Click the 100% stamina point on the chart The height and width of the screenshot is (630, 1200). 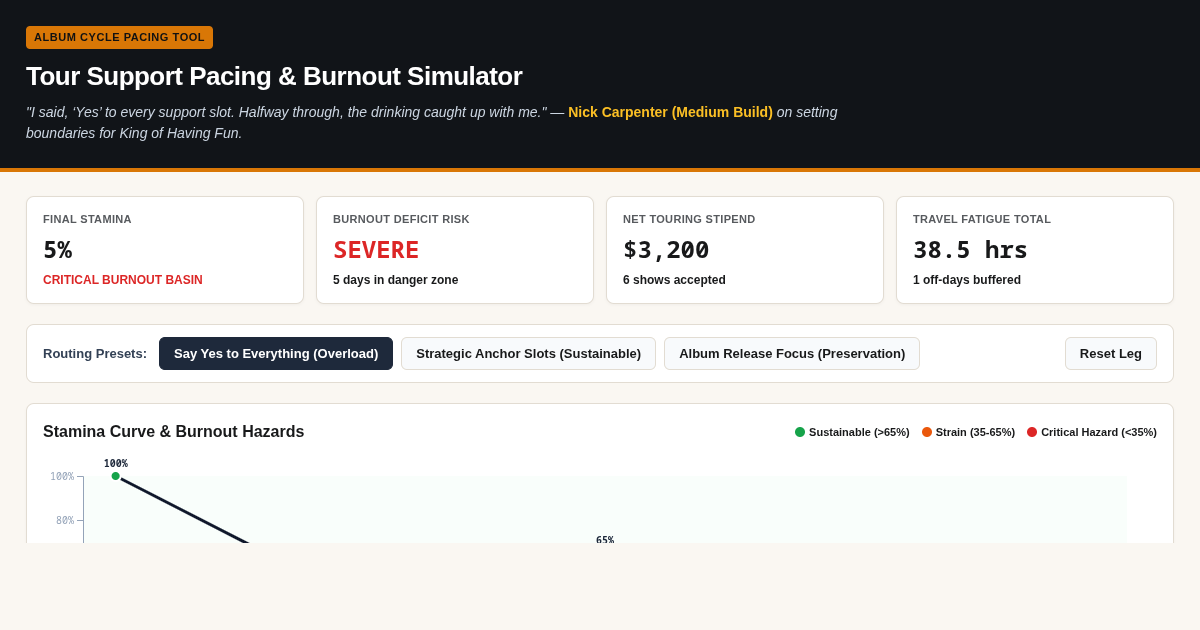click(116, 476)
